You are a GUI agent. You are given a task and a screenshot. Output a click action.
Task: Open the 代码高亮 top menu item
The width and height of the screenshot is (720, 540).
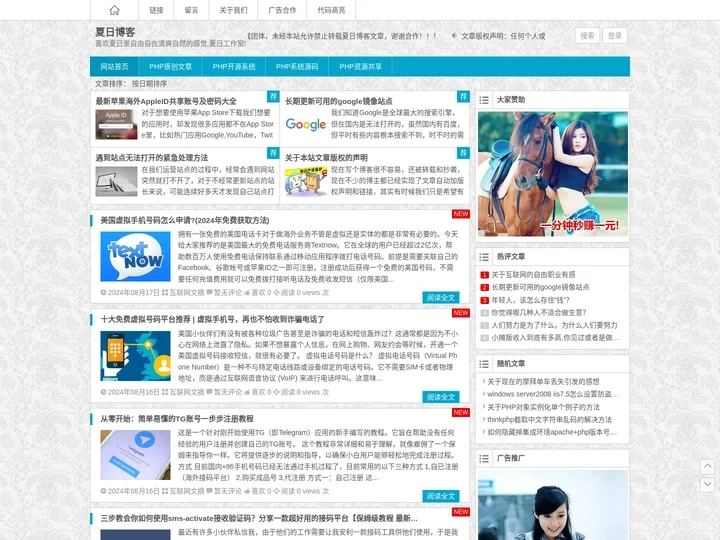coord(331,10)
